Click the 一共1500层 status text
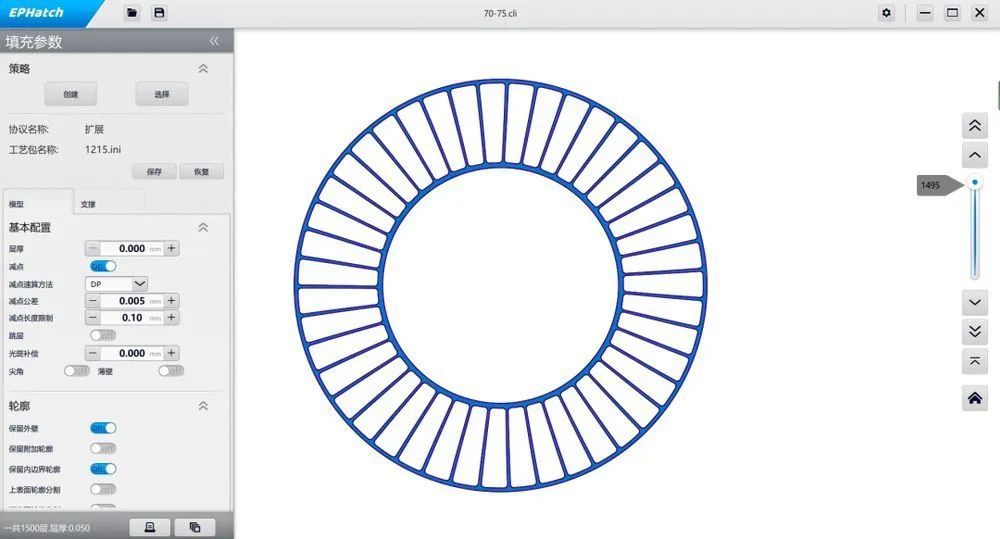 pyautogui.click(x=47, y=528)
